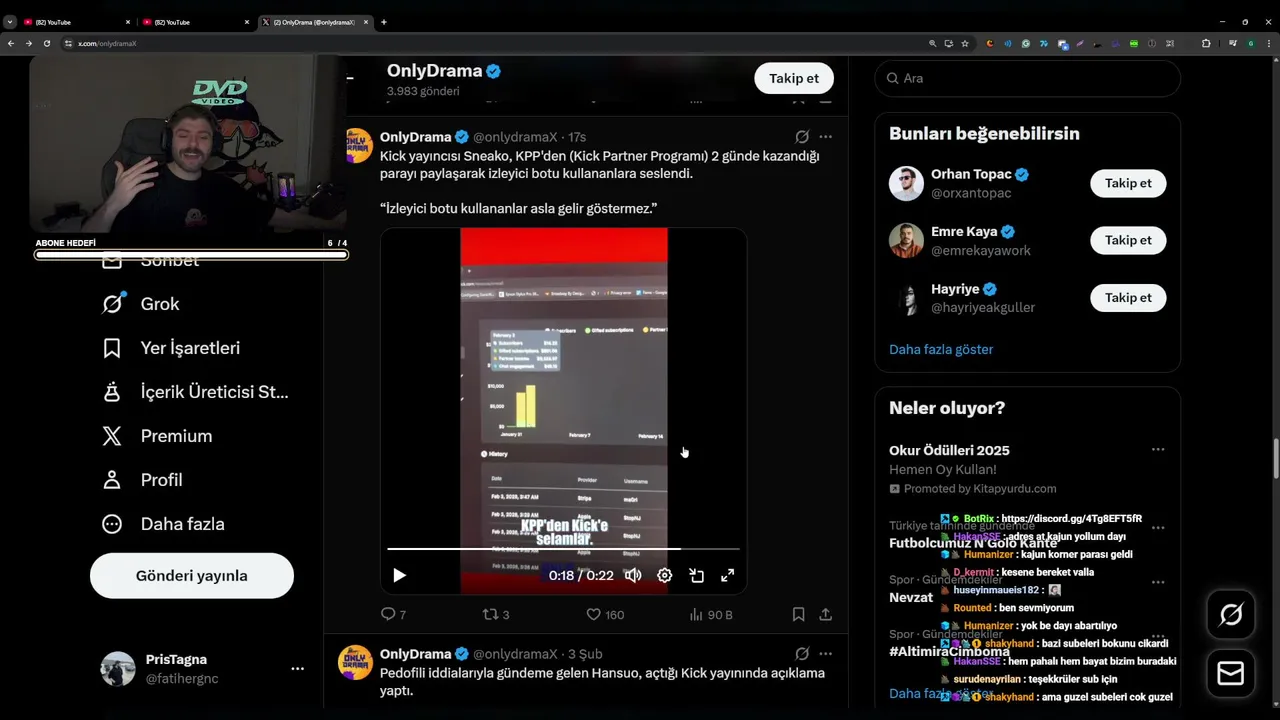Image resolution: width=1280 pixels, height=720 pixels.
Task: Open the Extensions puzzle menu
Action: click(x=1206, y=44)
